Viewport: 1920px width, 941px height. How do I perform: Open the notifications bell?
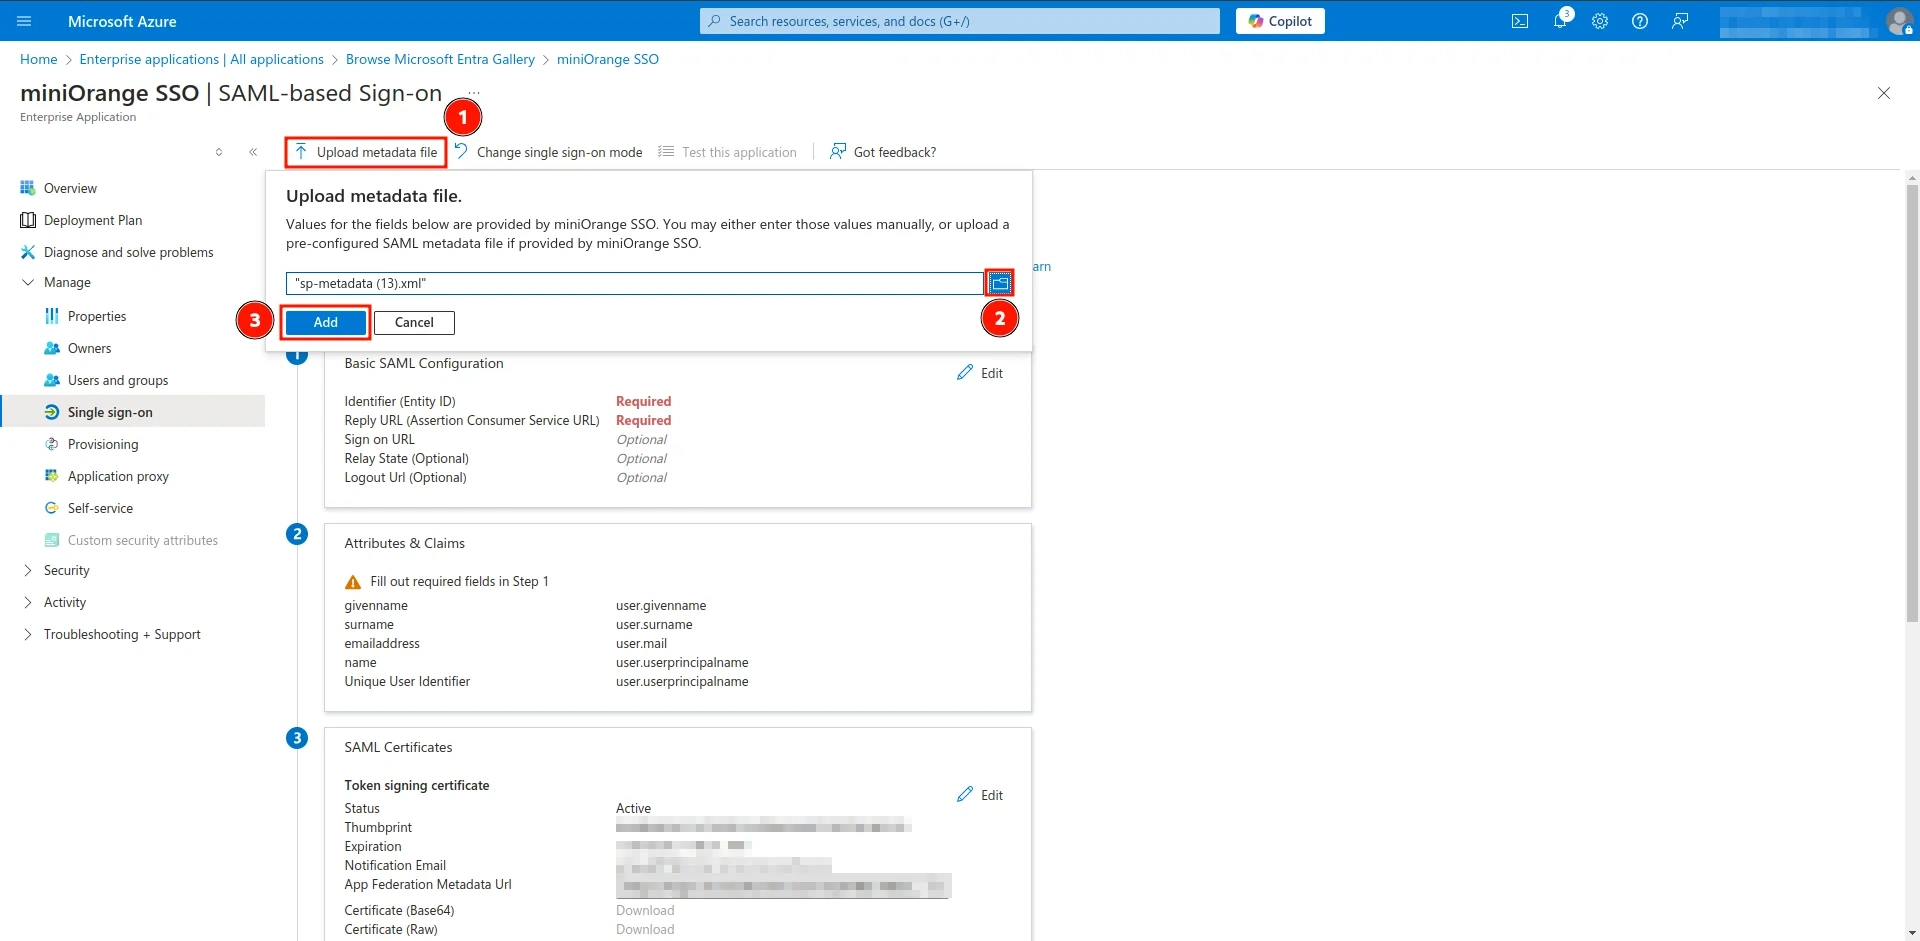coord(1560,21)
